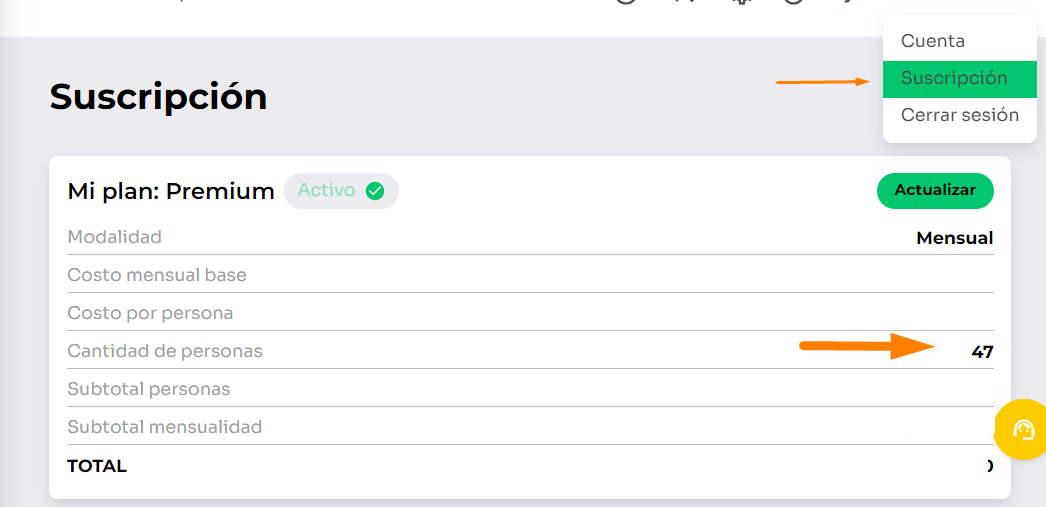Click the Suscripción page heading
Viewport: 1046px width, 507px height.
[158, 97]
